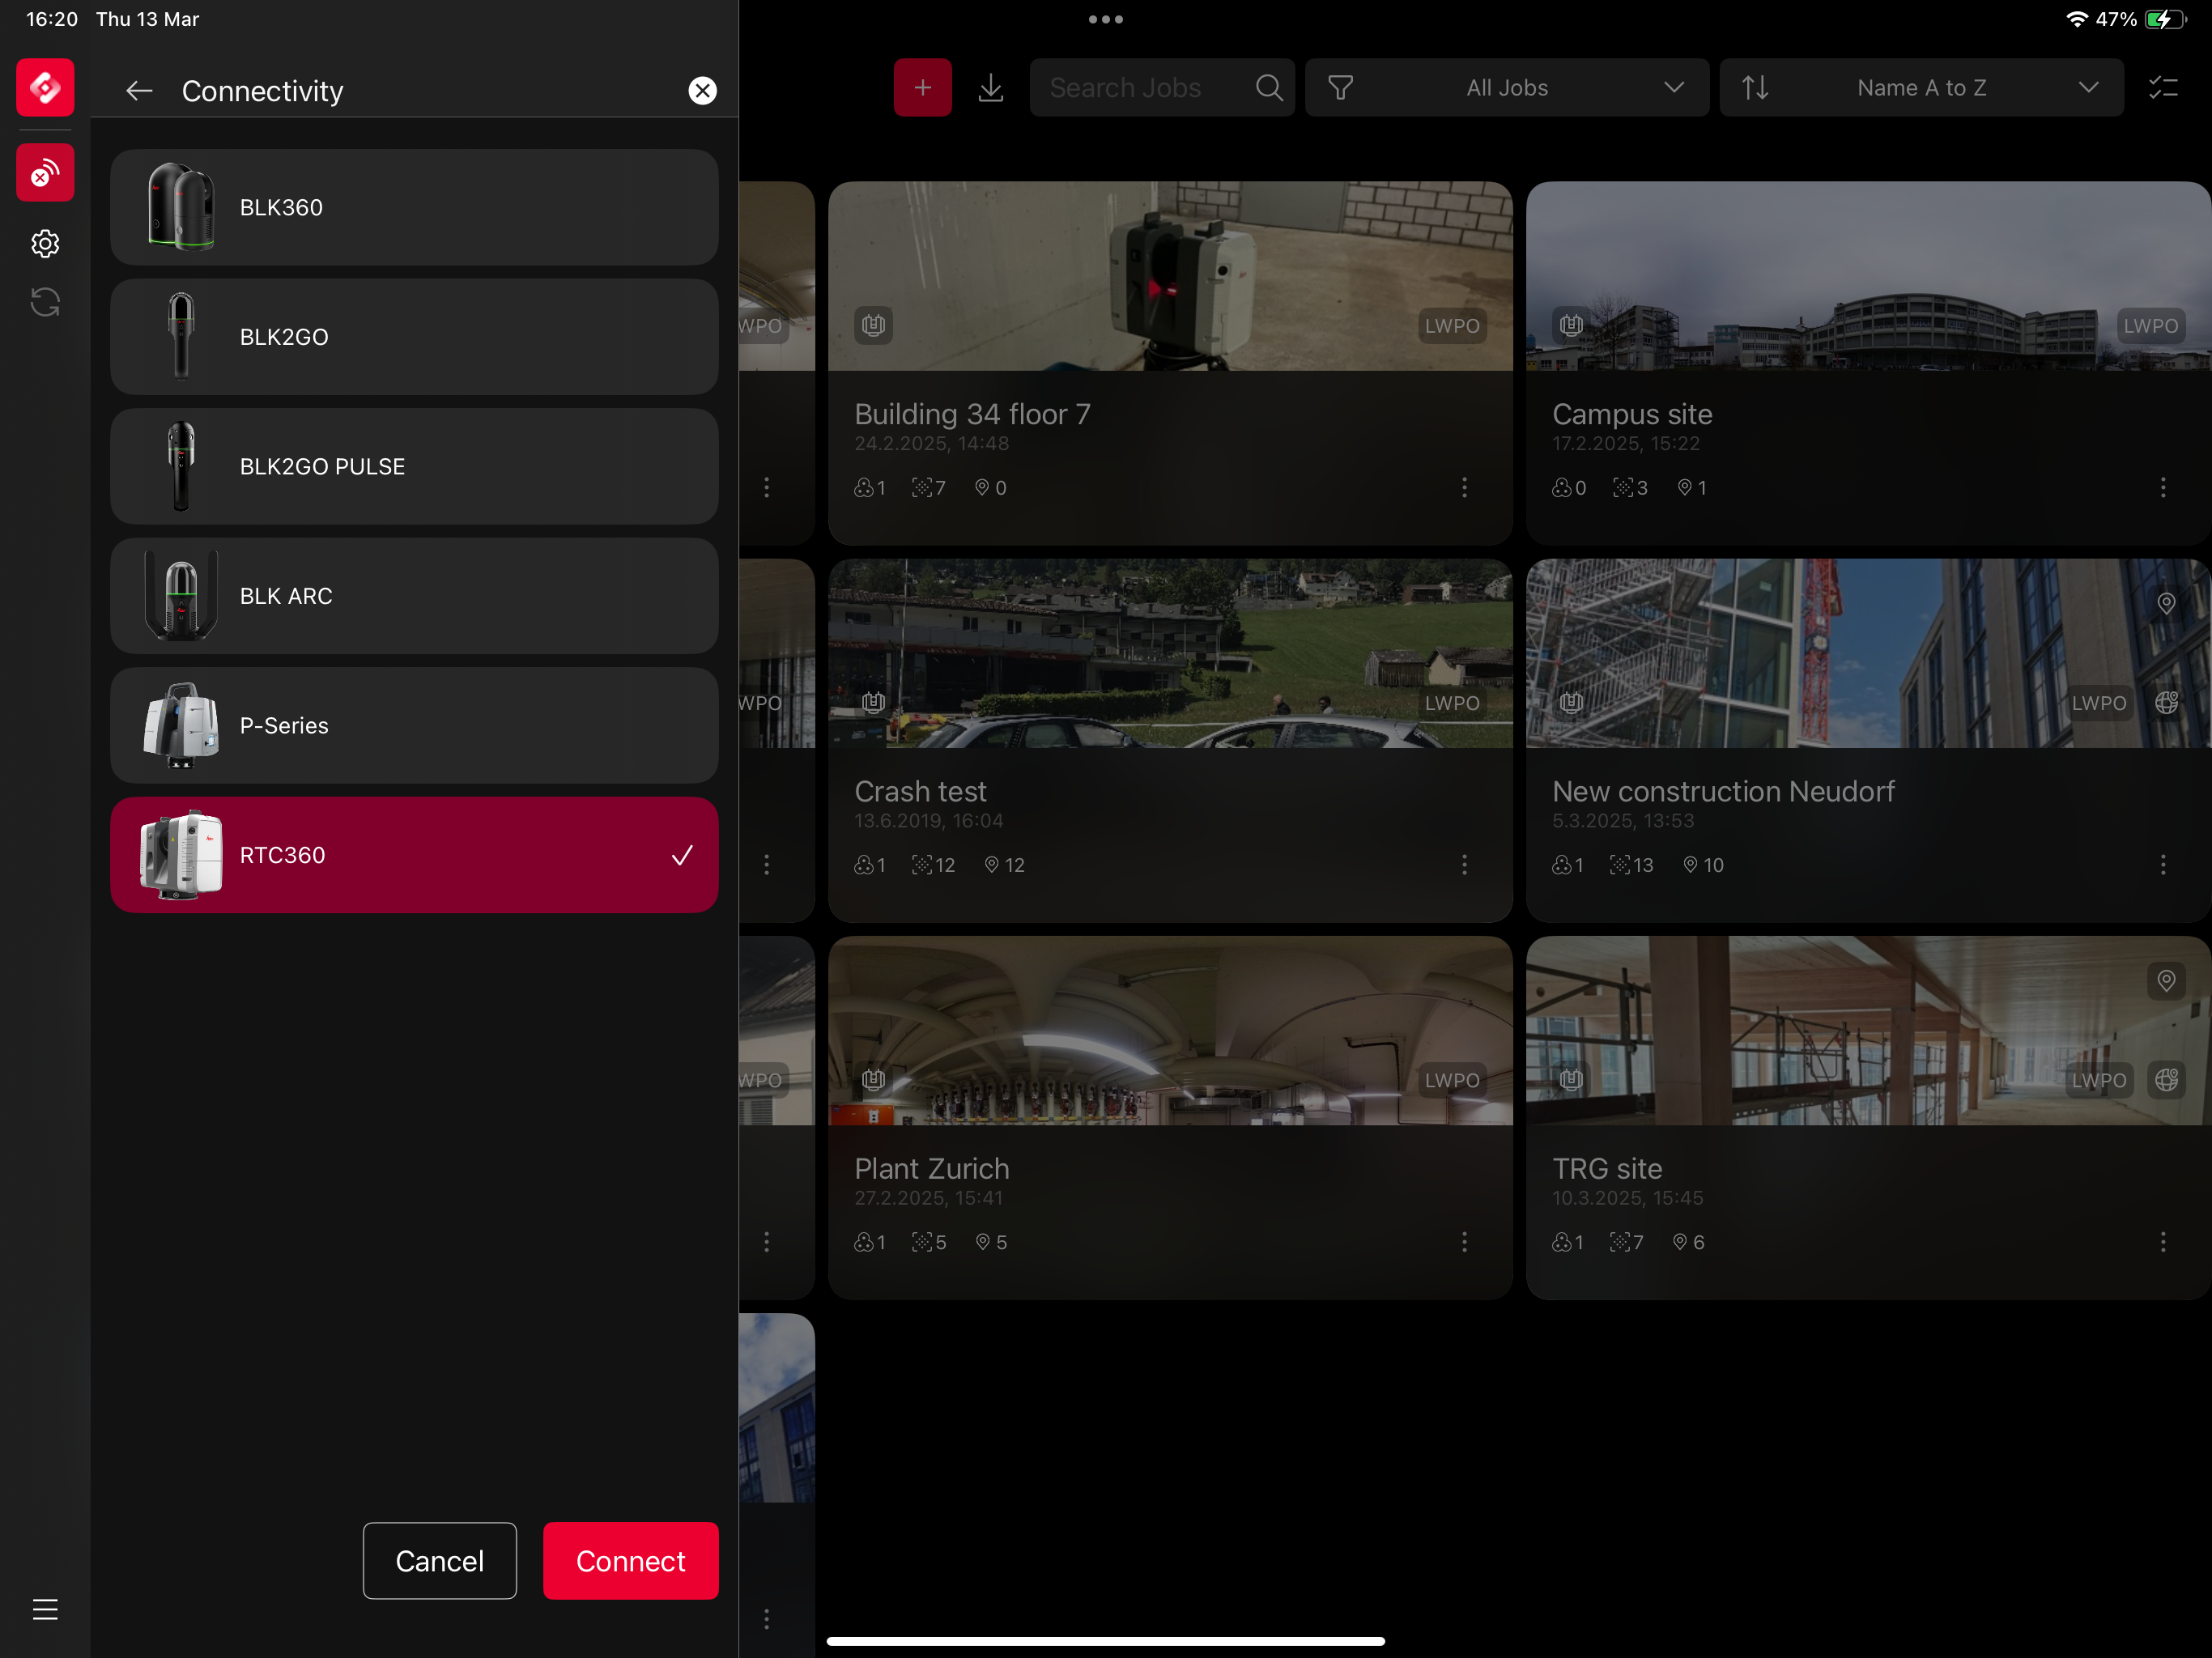The height and width of the screenshot is (1658, 2212).
Task: Open options menu for Building 34 floor 7
Action: (1464, 487)
